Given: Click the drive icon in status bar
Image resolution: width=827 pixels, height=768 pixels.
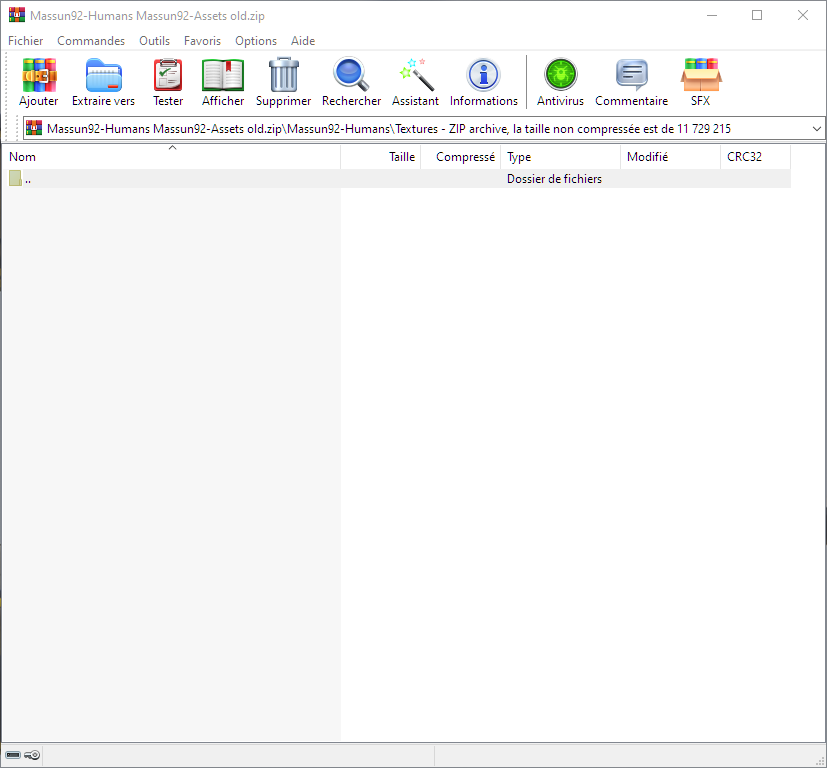Looking at the screenshot, I should [x=13, y=755].
